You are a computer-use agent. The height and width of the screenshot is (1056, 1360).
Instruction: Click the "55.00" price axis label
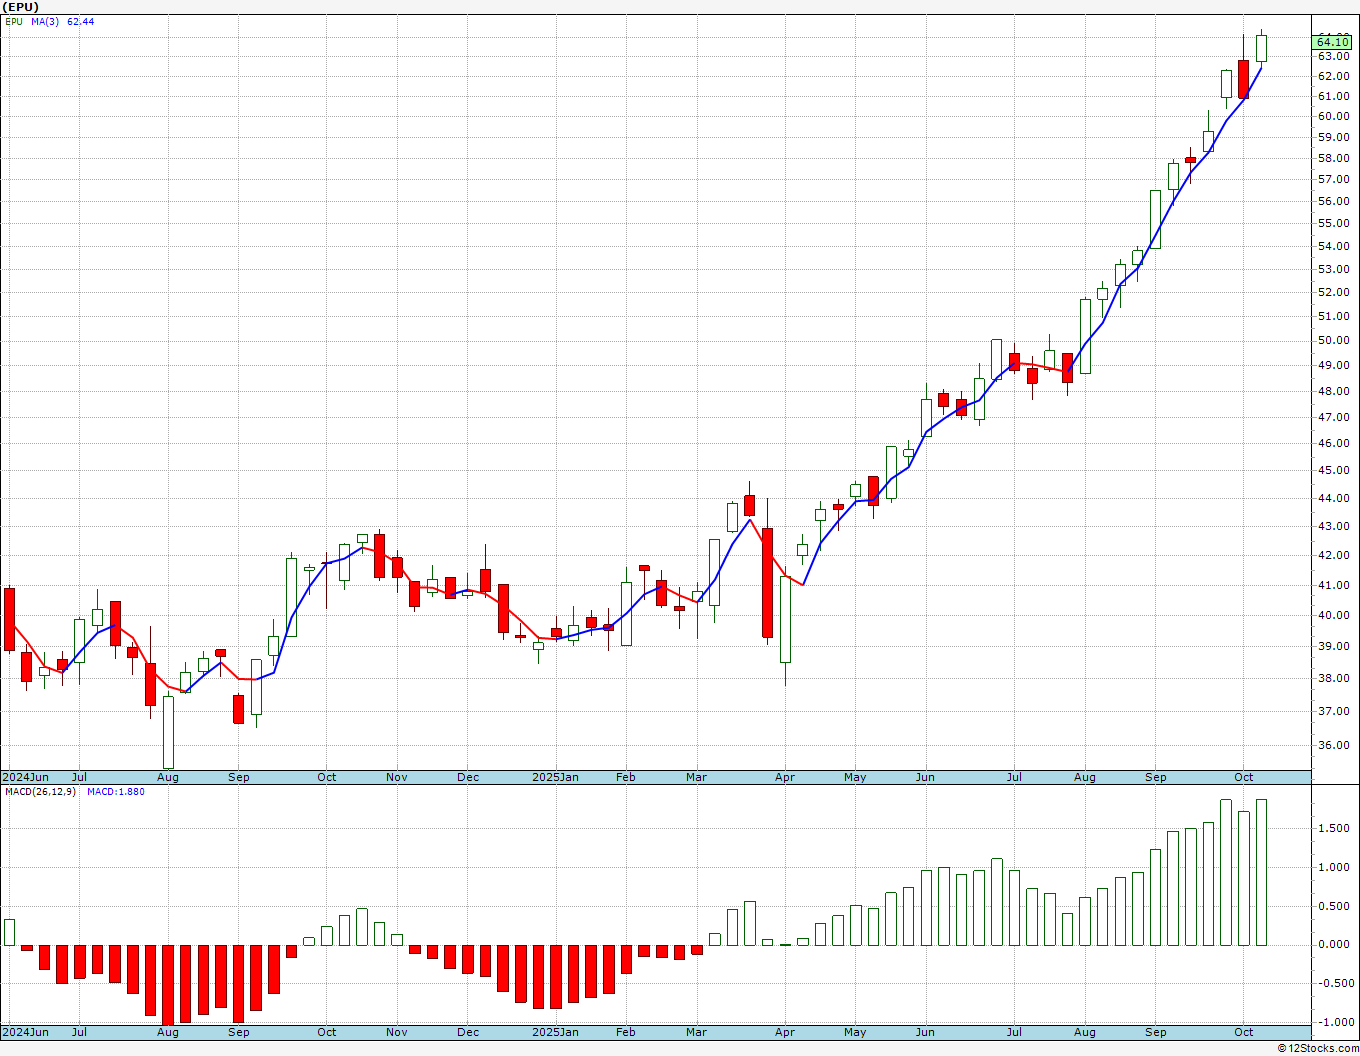click(1333, 223)
